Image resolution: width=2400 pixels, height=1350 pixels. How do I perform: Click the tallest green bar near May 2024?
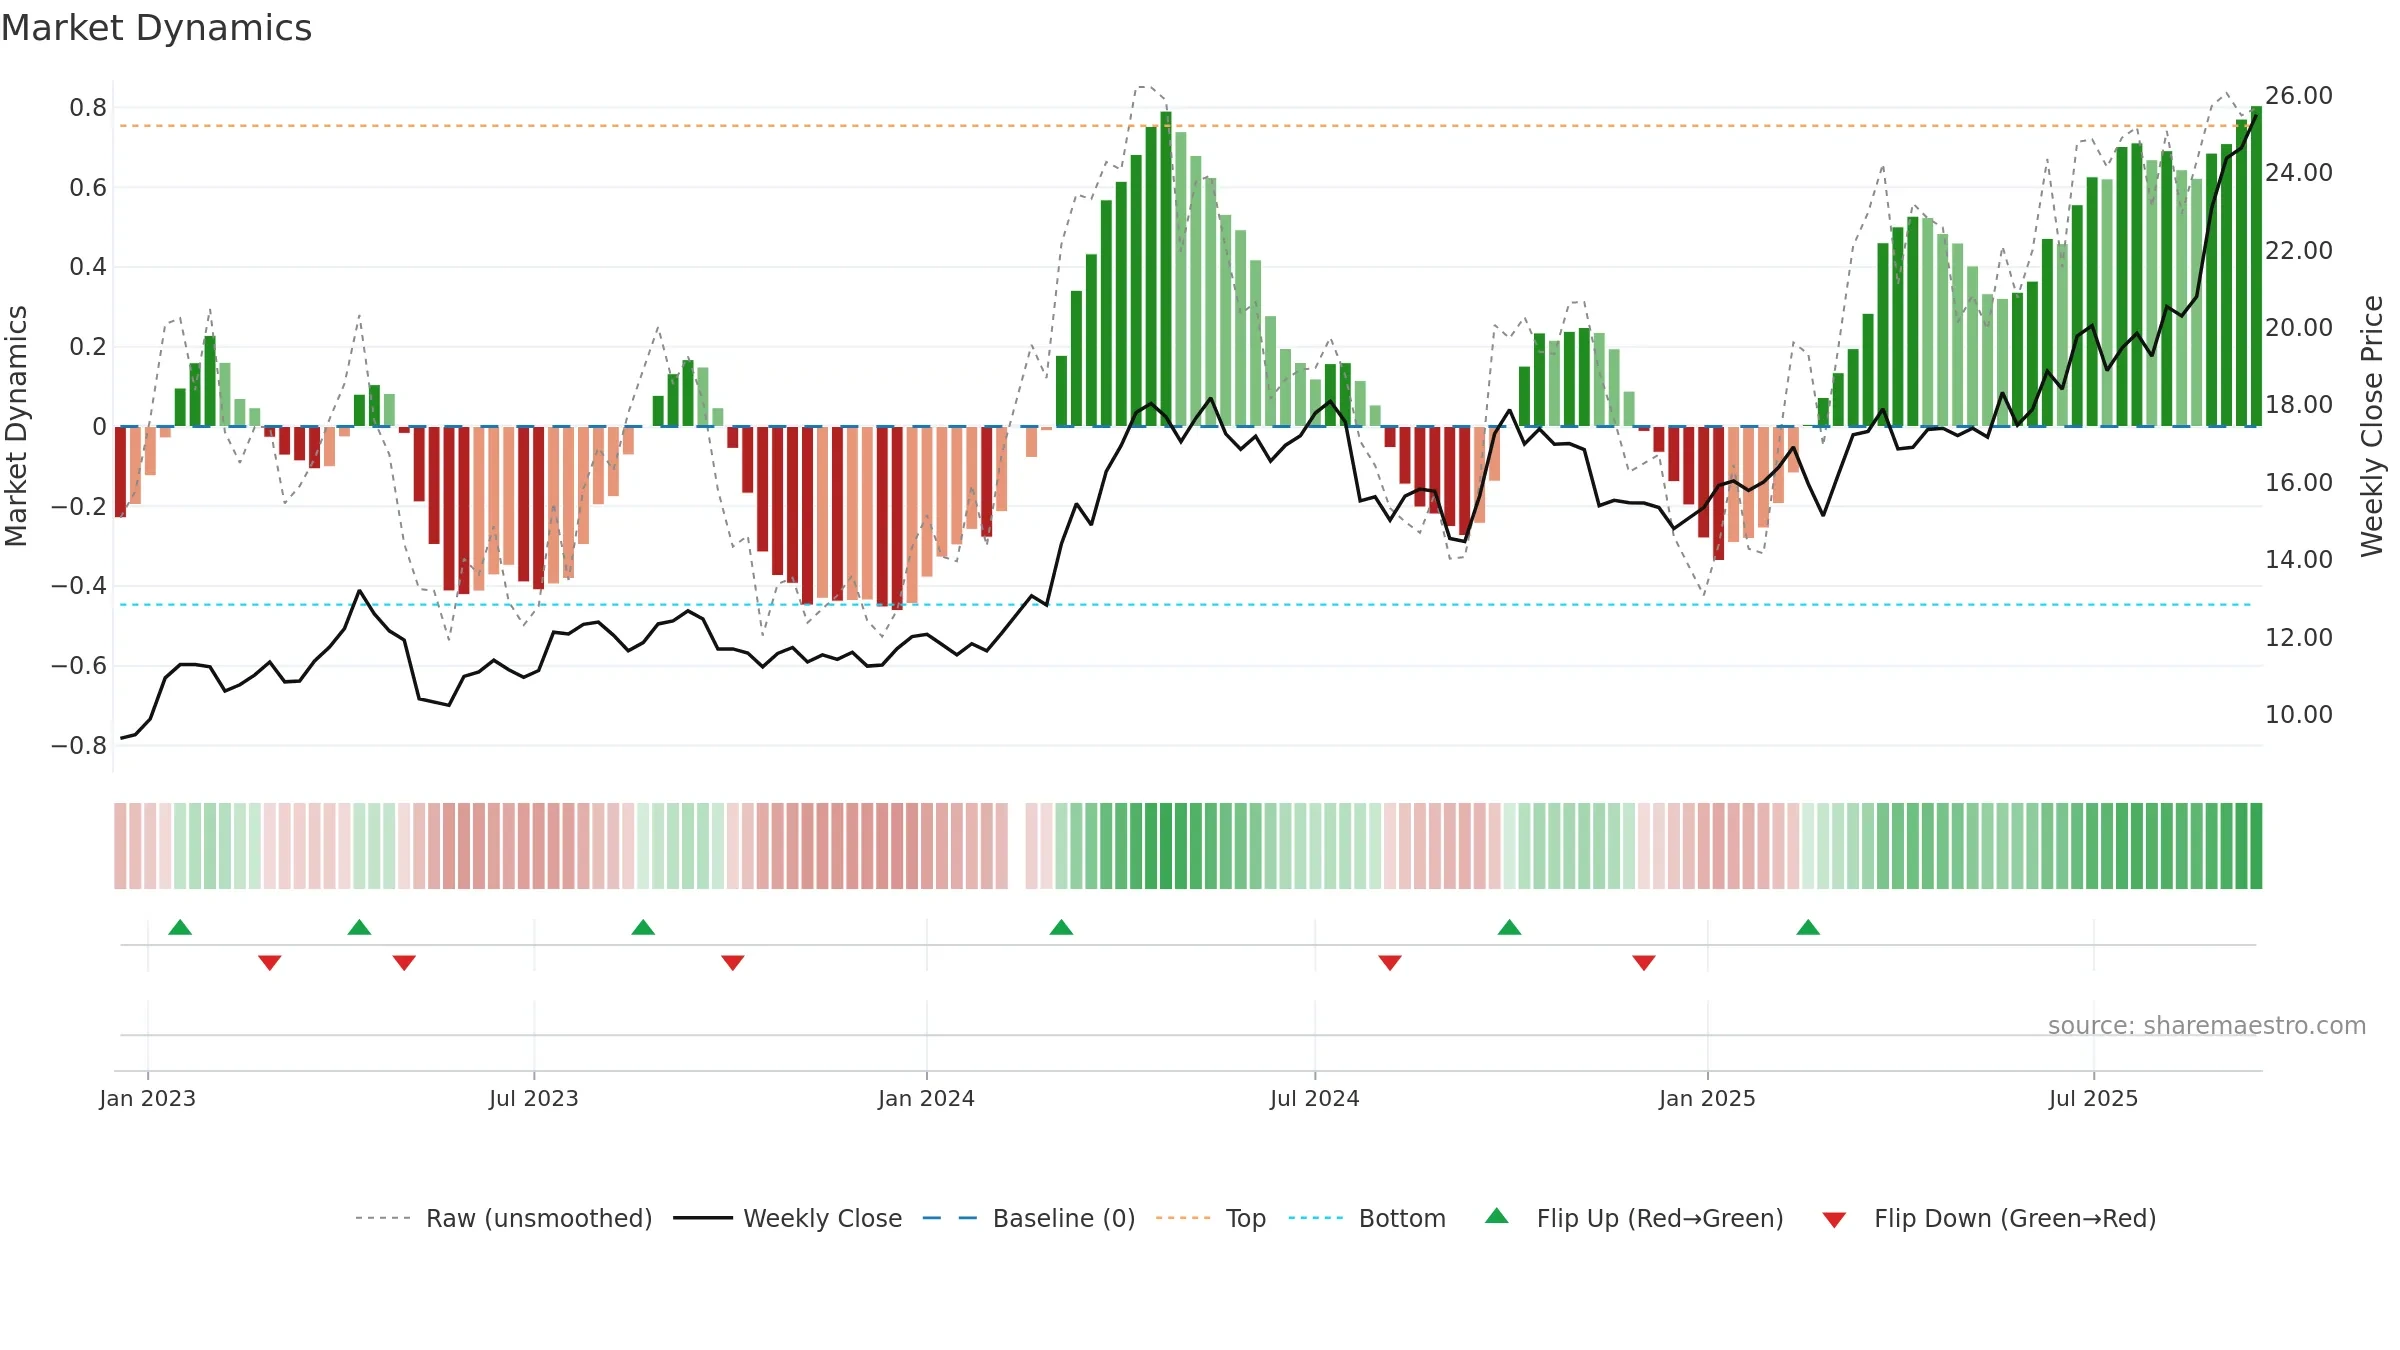coord(1166,269)
